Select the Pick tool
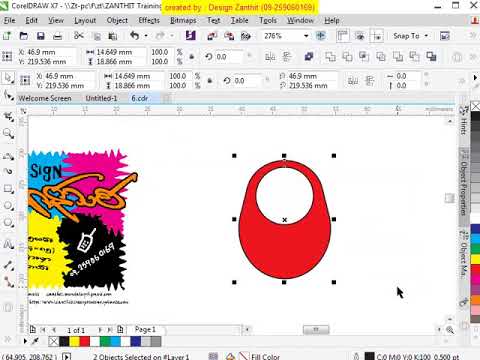This screenshot has height=360, width=480. [x=8, y=79]
